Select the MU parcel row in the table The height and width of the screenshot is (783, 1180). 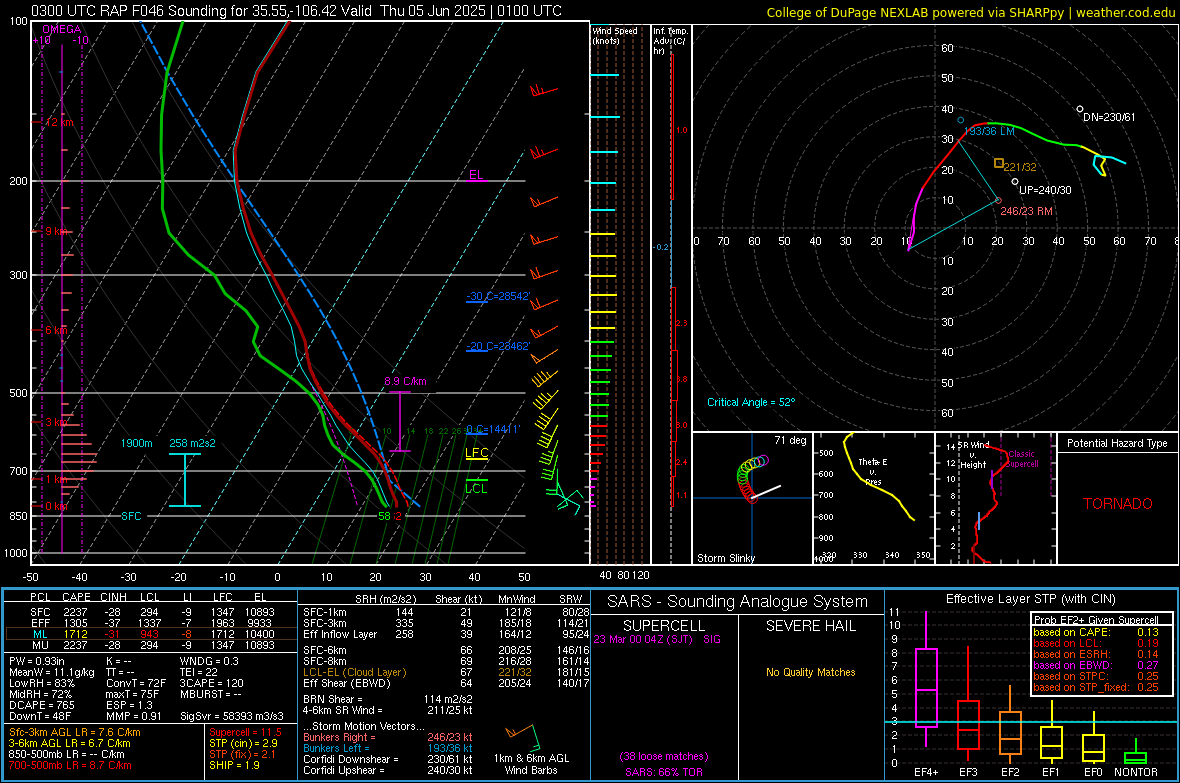[152, 644]
